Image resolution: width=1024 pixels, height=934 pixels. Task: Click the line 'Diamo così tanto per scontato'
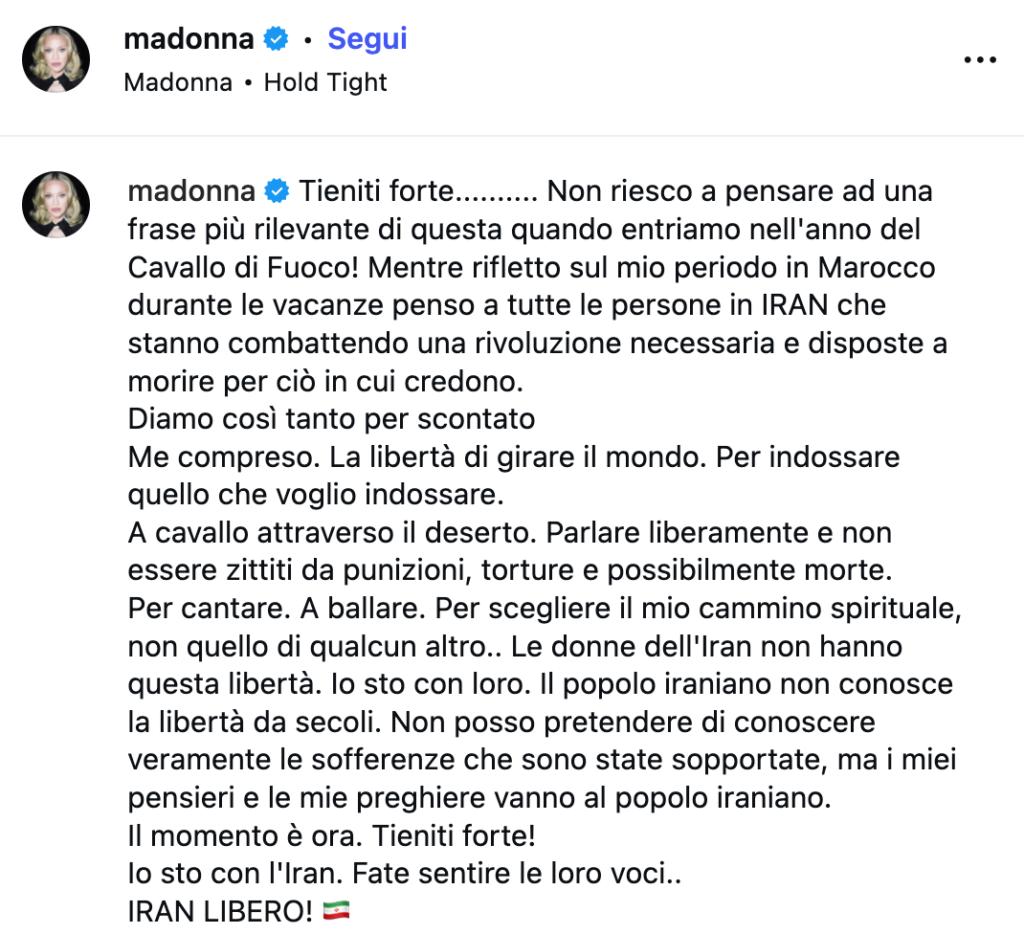coord(331,419)
